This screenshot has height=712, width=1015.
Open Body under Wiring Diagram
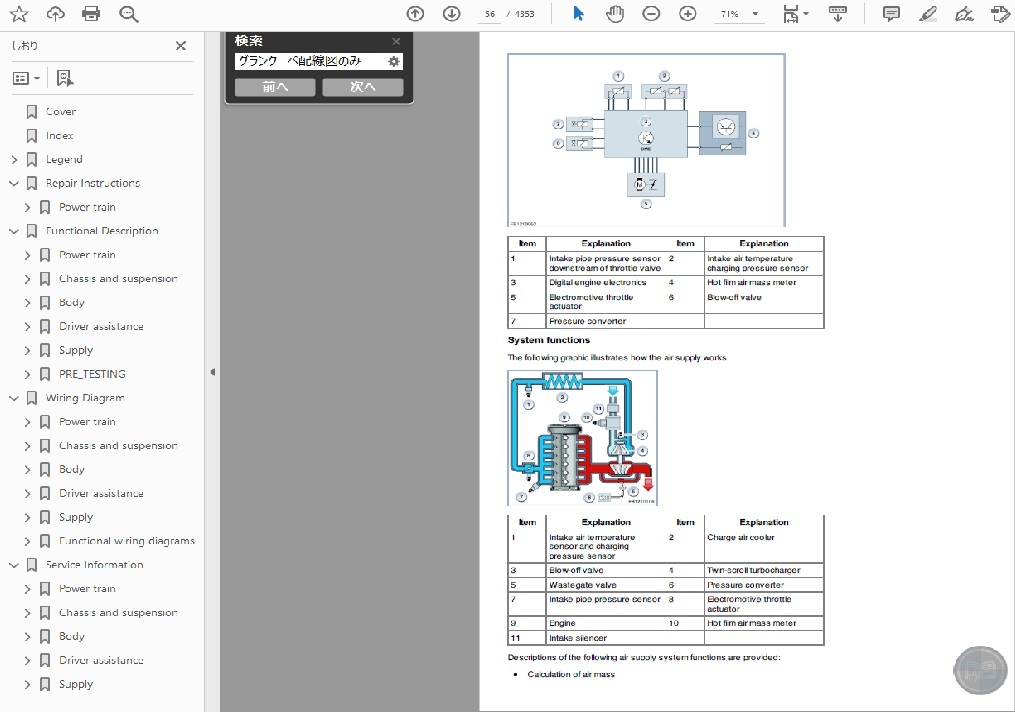71,469
